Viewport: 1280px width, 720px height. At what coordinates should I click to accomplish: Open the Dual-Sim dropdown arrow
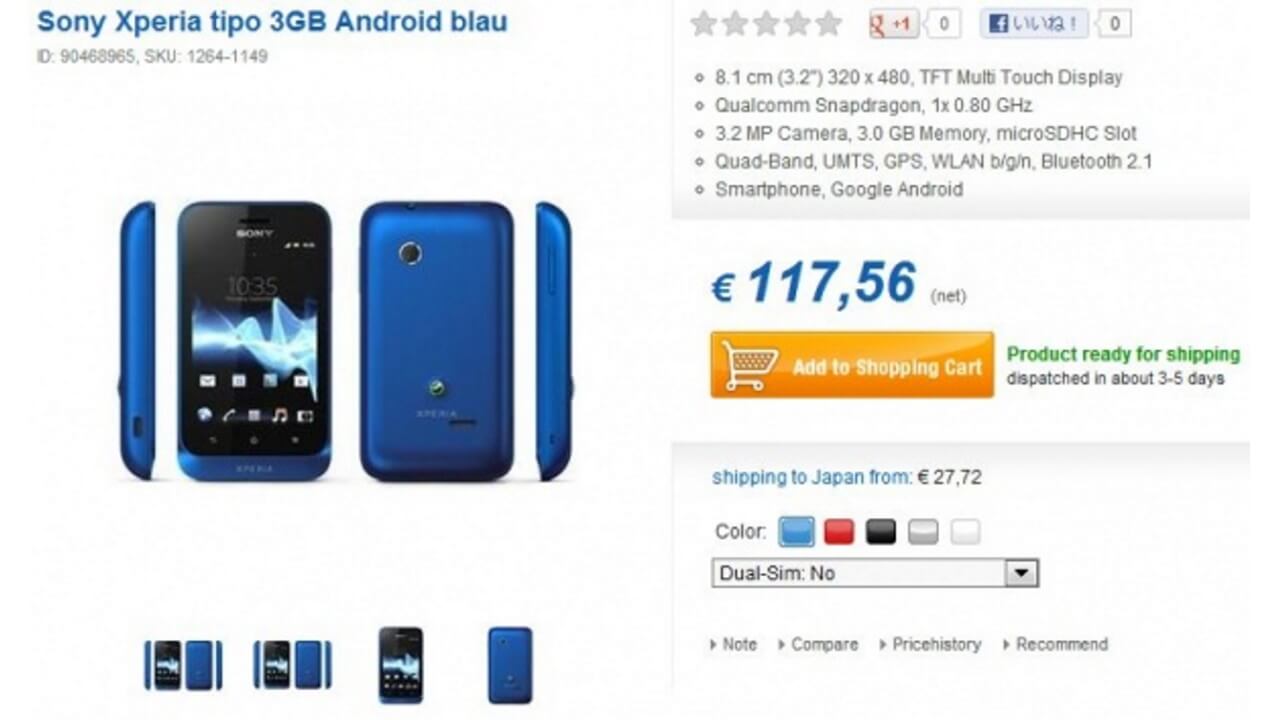click(x=1021, y=573)
